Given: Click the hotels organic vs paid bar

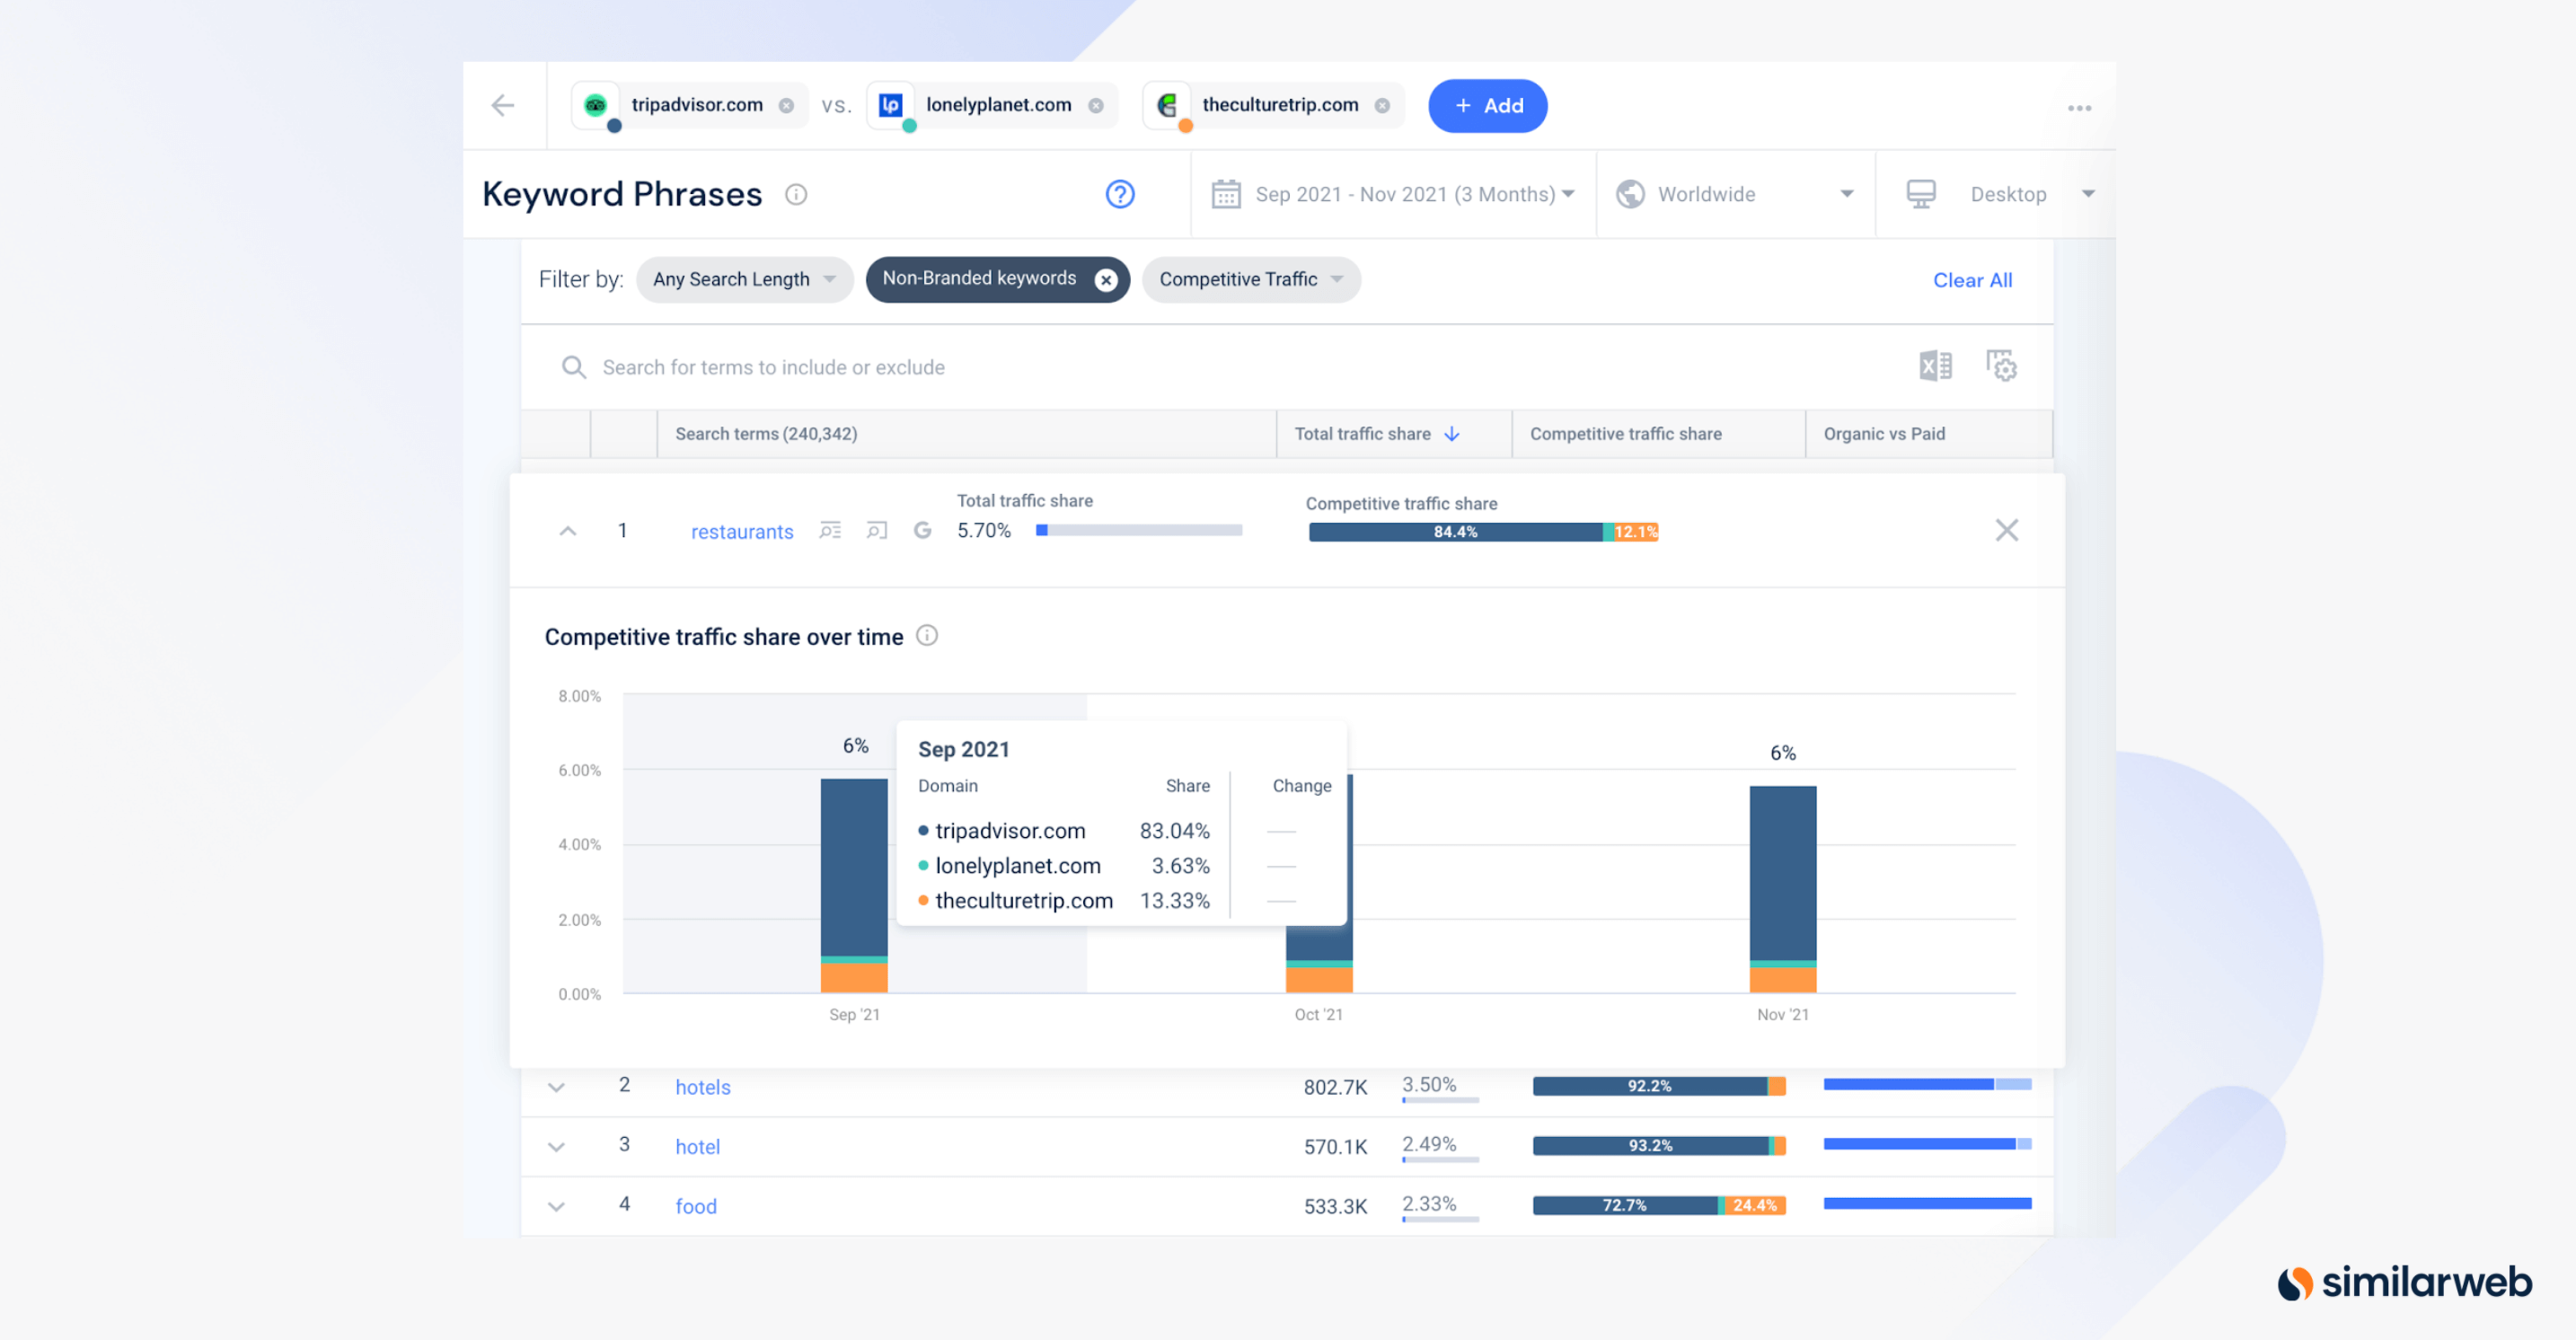Looking at the screenshot, I should point(1927,1084).
